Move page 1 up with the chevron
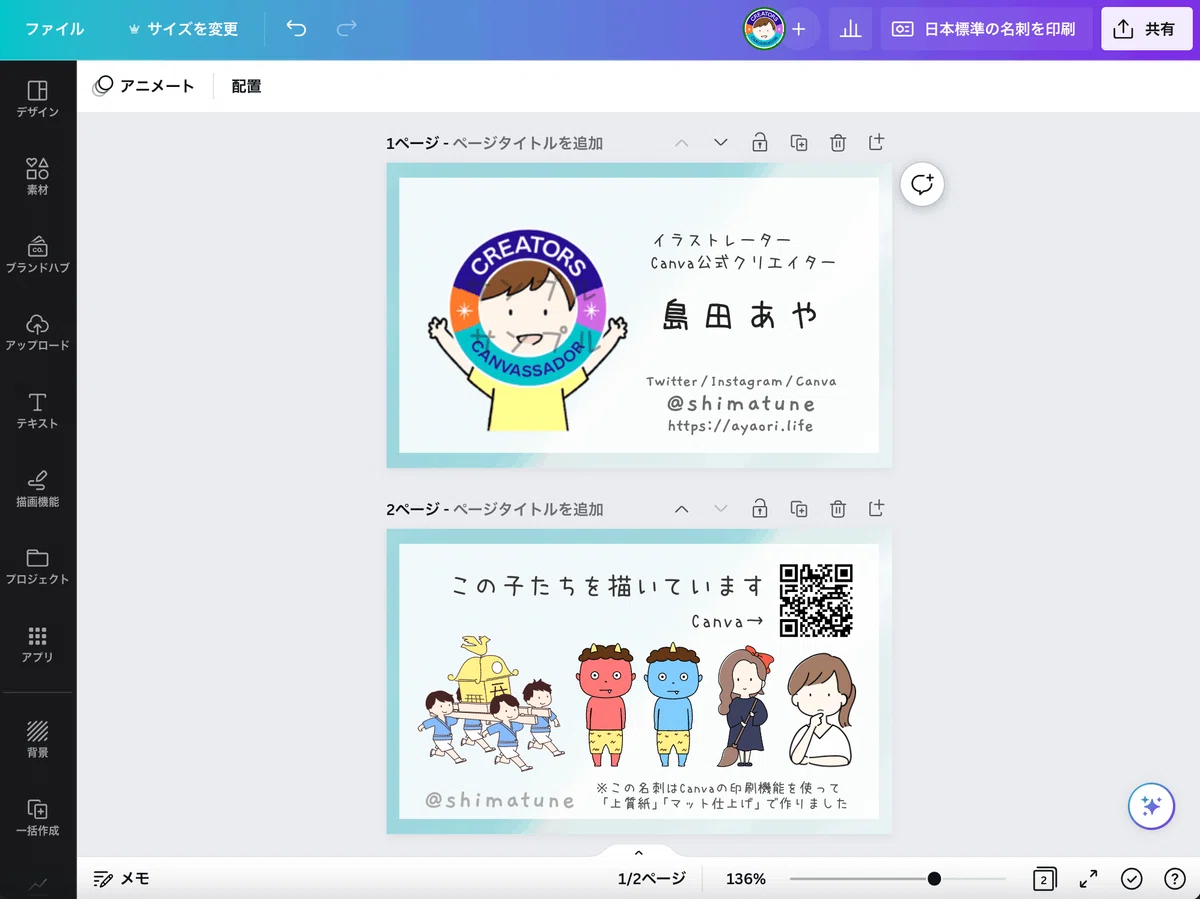 click(x=682, y=143)
